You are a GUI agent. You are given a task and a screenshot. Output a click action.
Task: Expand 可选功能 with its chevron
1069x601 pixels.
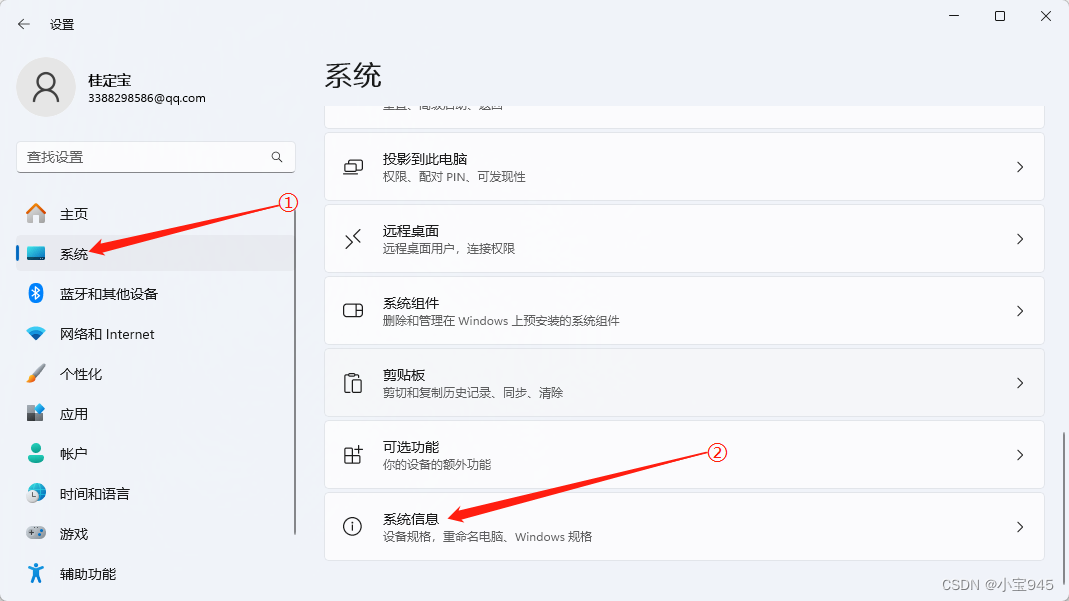click(x=1020, y=454)
